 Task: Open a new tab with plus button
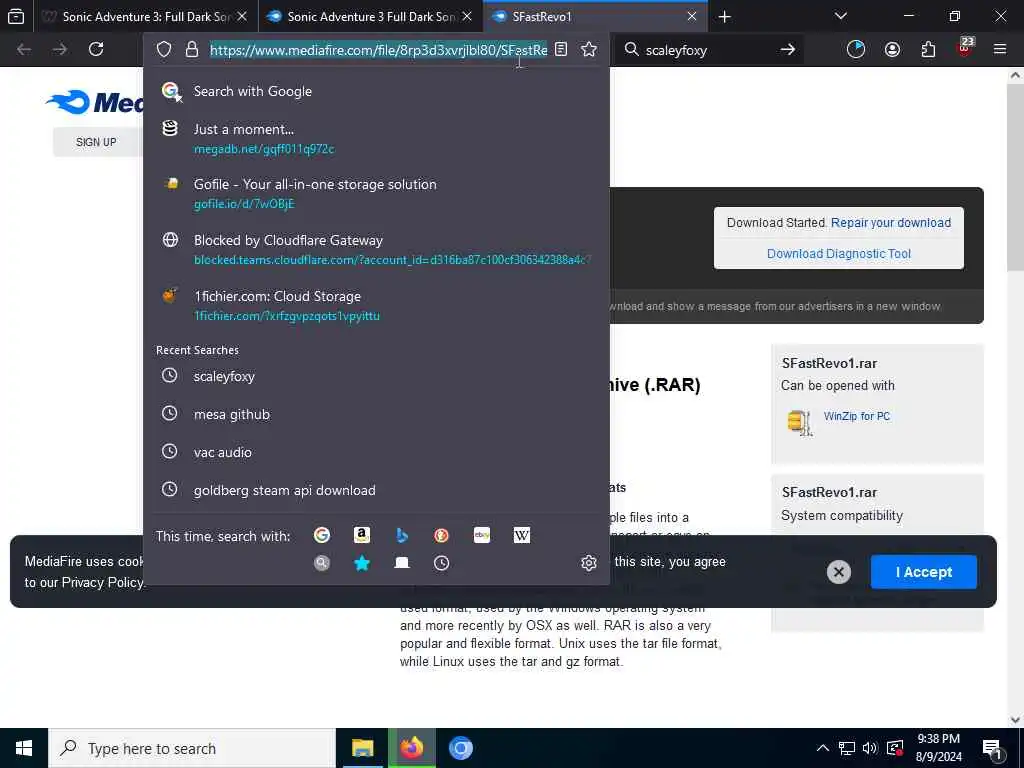click(x=725, y=16)
